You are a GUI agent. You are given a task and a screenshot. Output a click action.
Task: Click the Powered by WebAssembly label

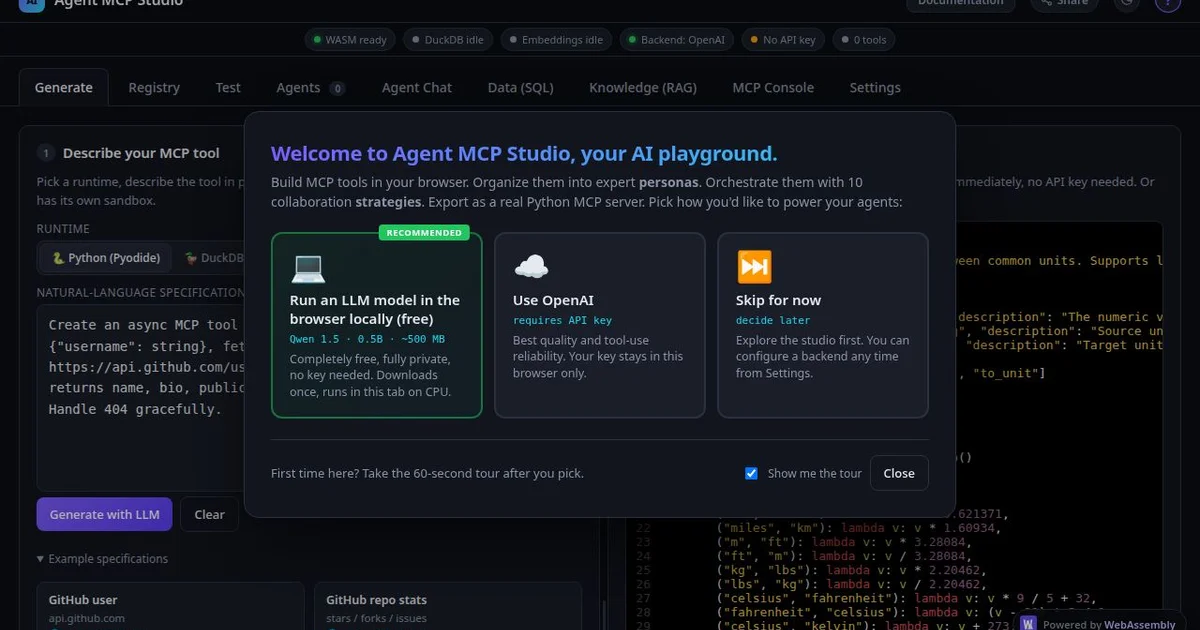pos(1108,624)
